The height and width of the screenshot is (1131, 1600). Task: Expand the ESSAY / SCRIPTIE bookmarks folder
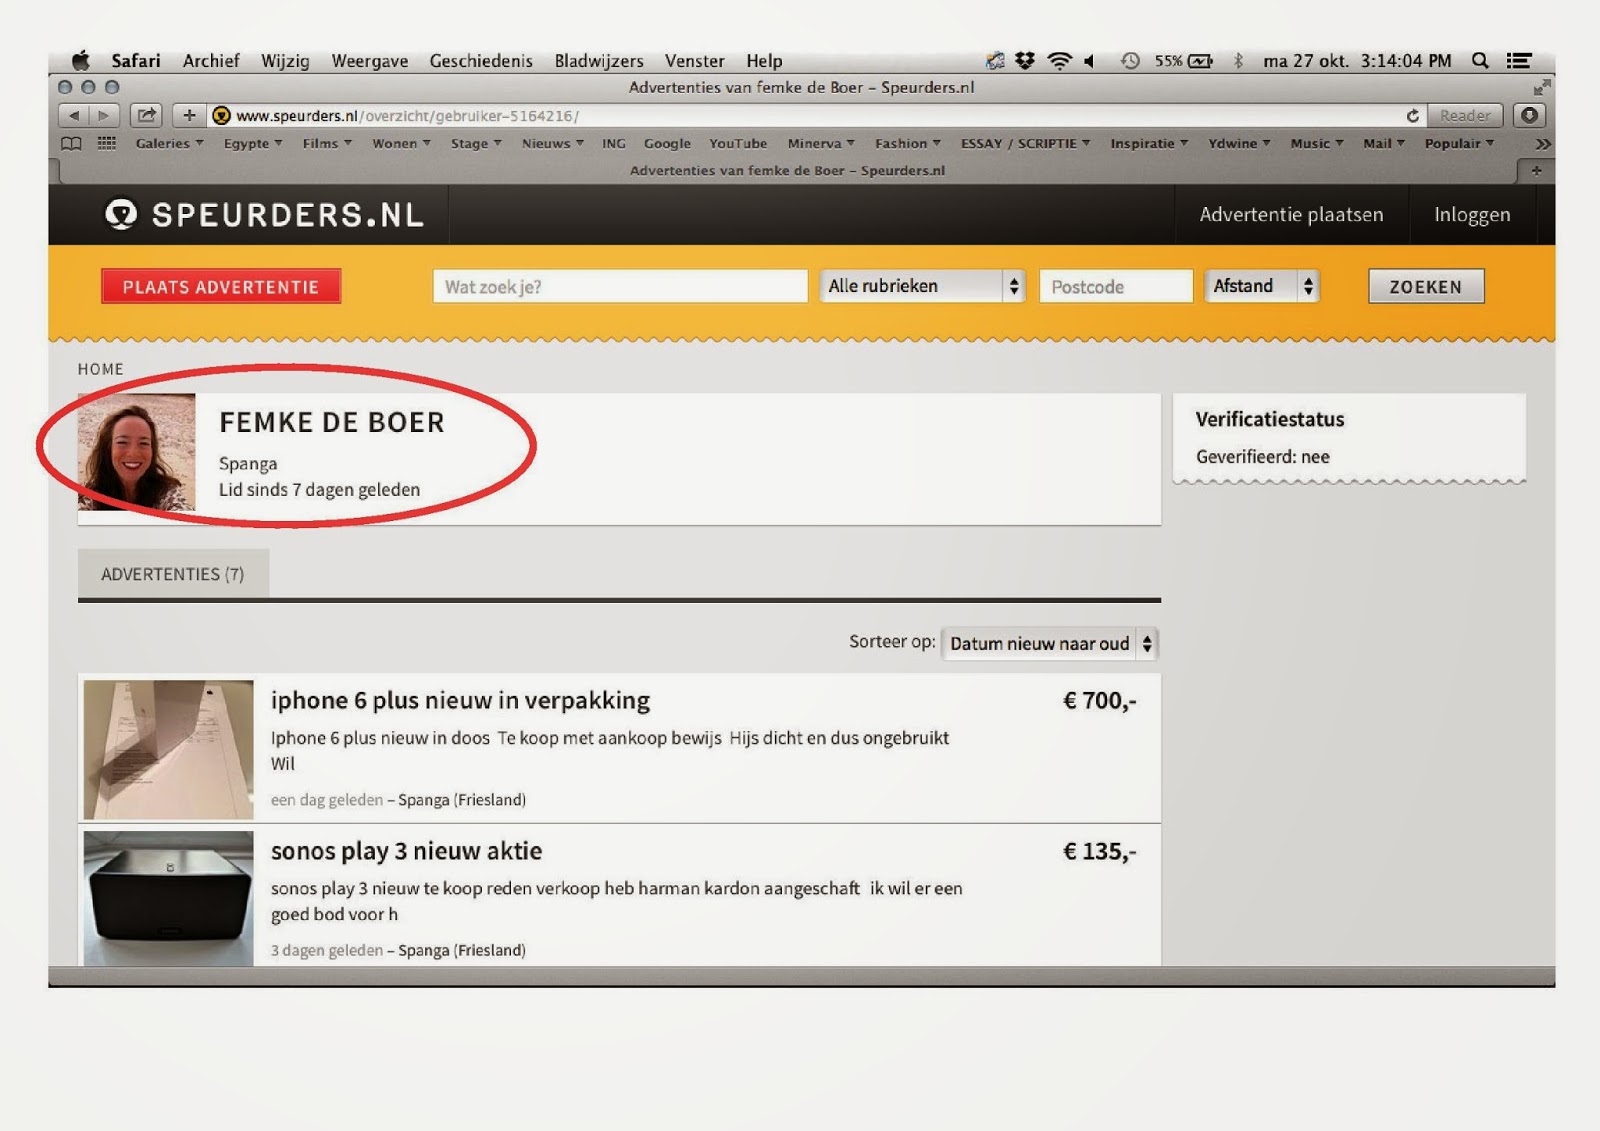1025,144
